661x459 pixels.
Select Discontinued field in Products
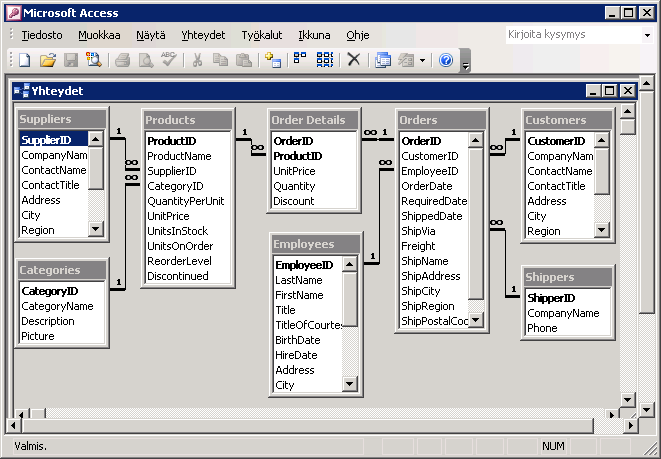point(188,276)
